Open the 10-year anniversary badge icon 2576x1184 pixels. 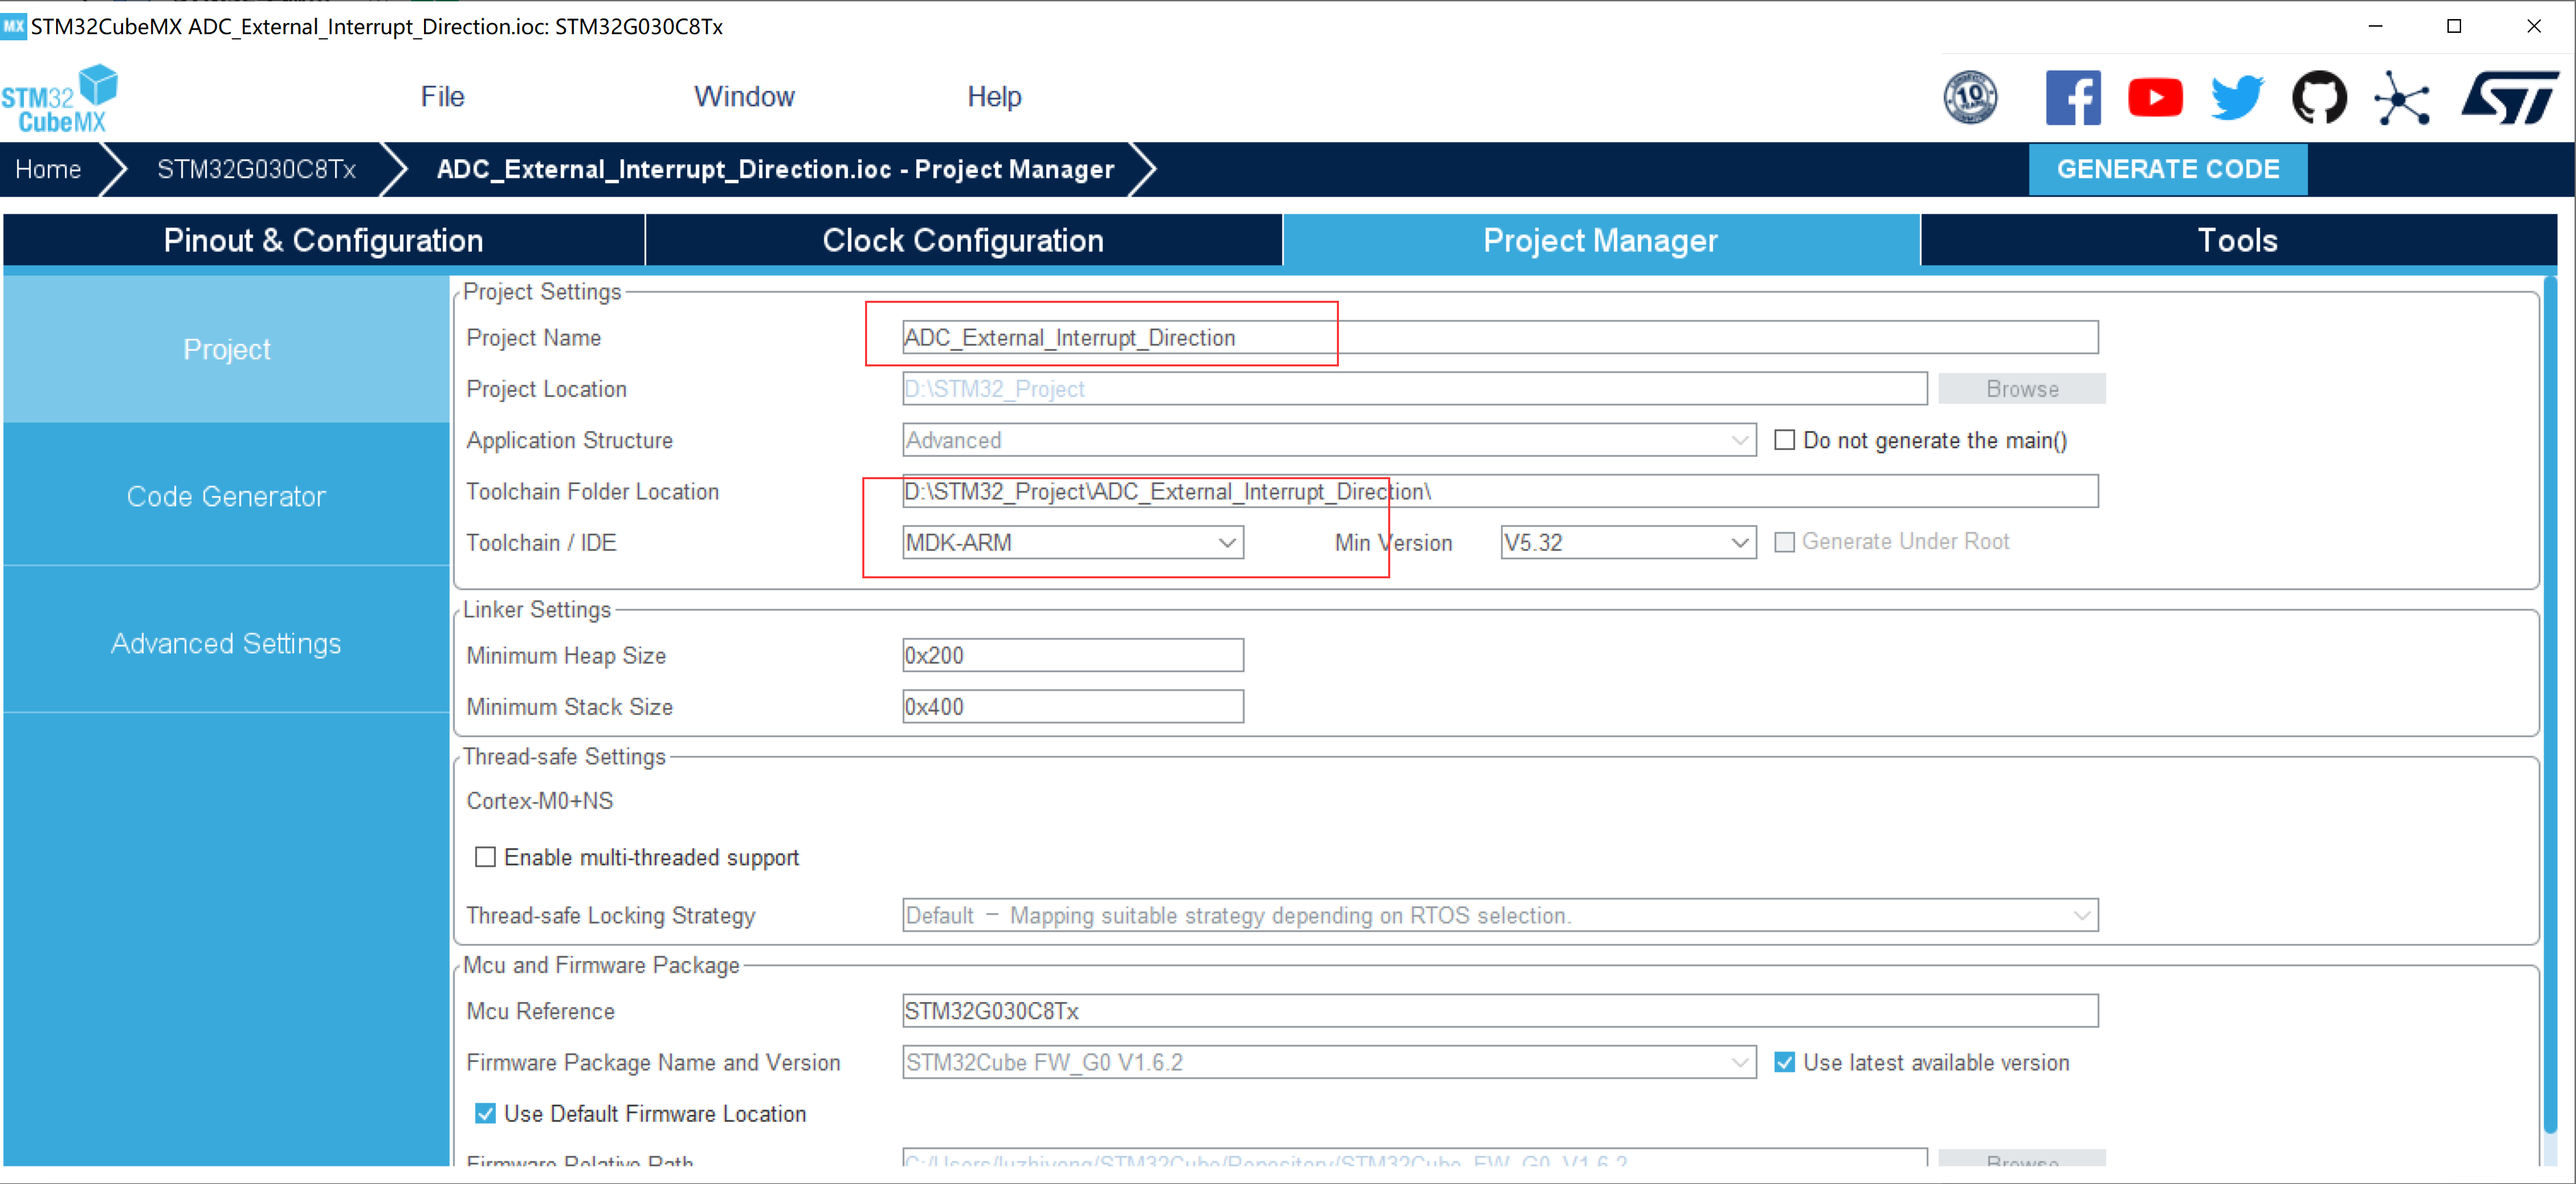1970,98
